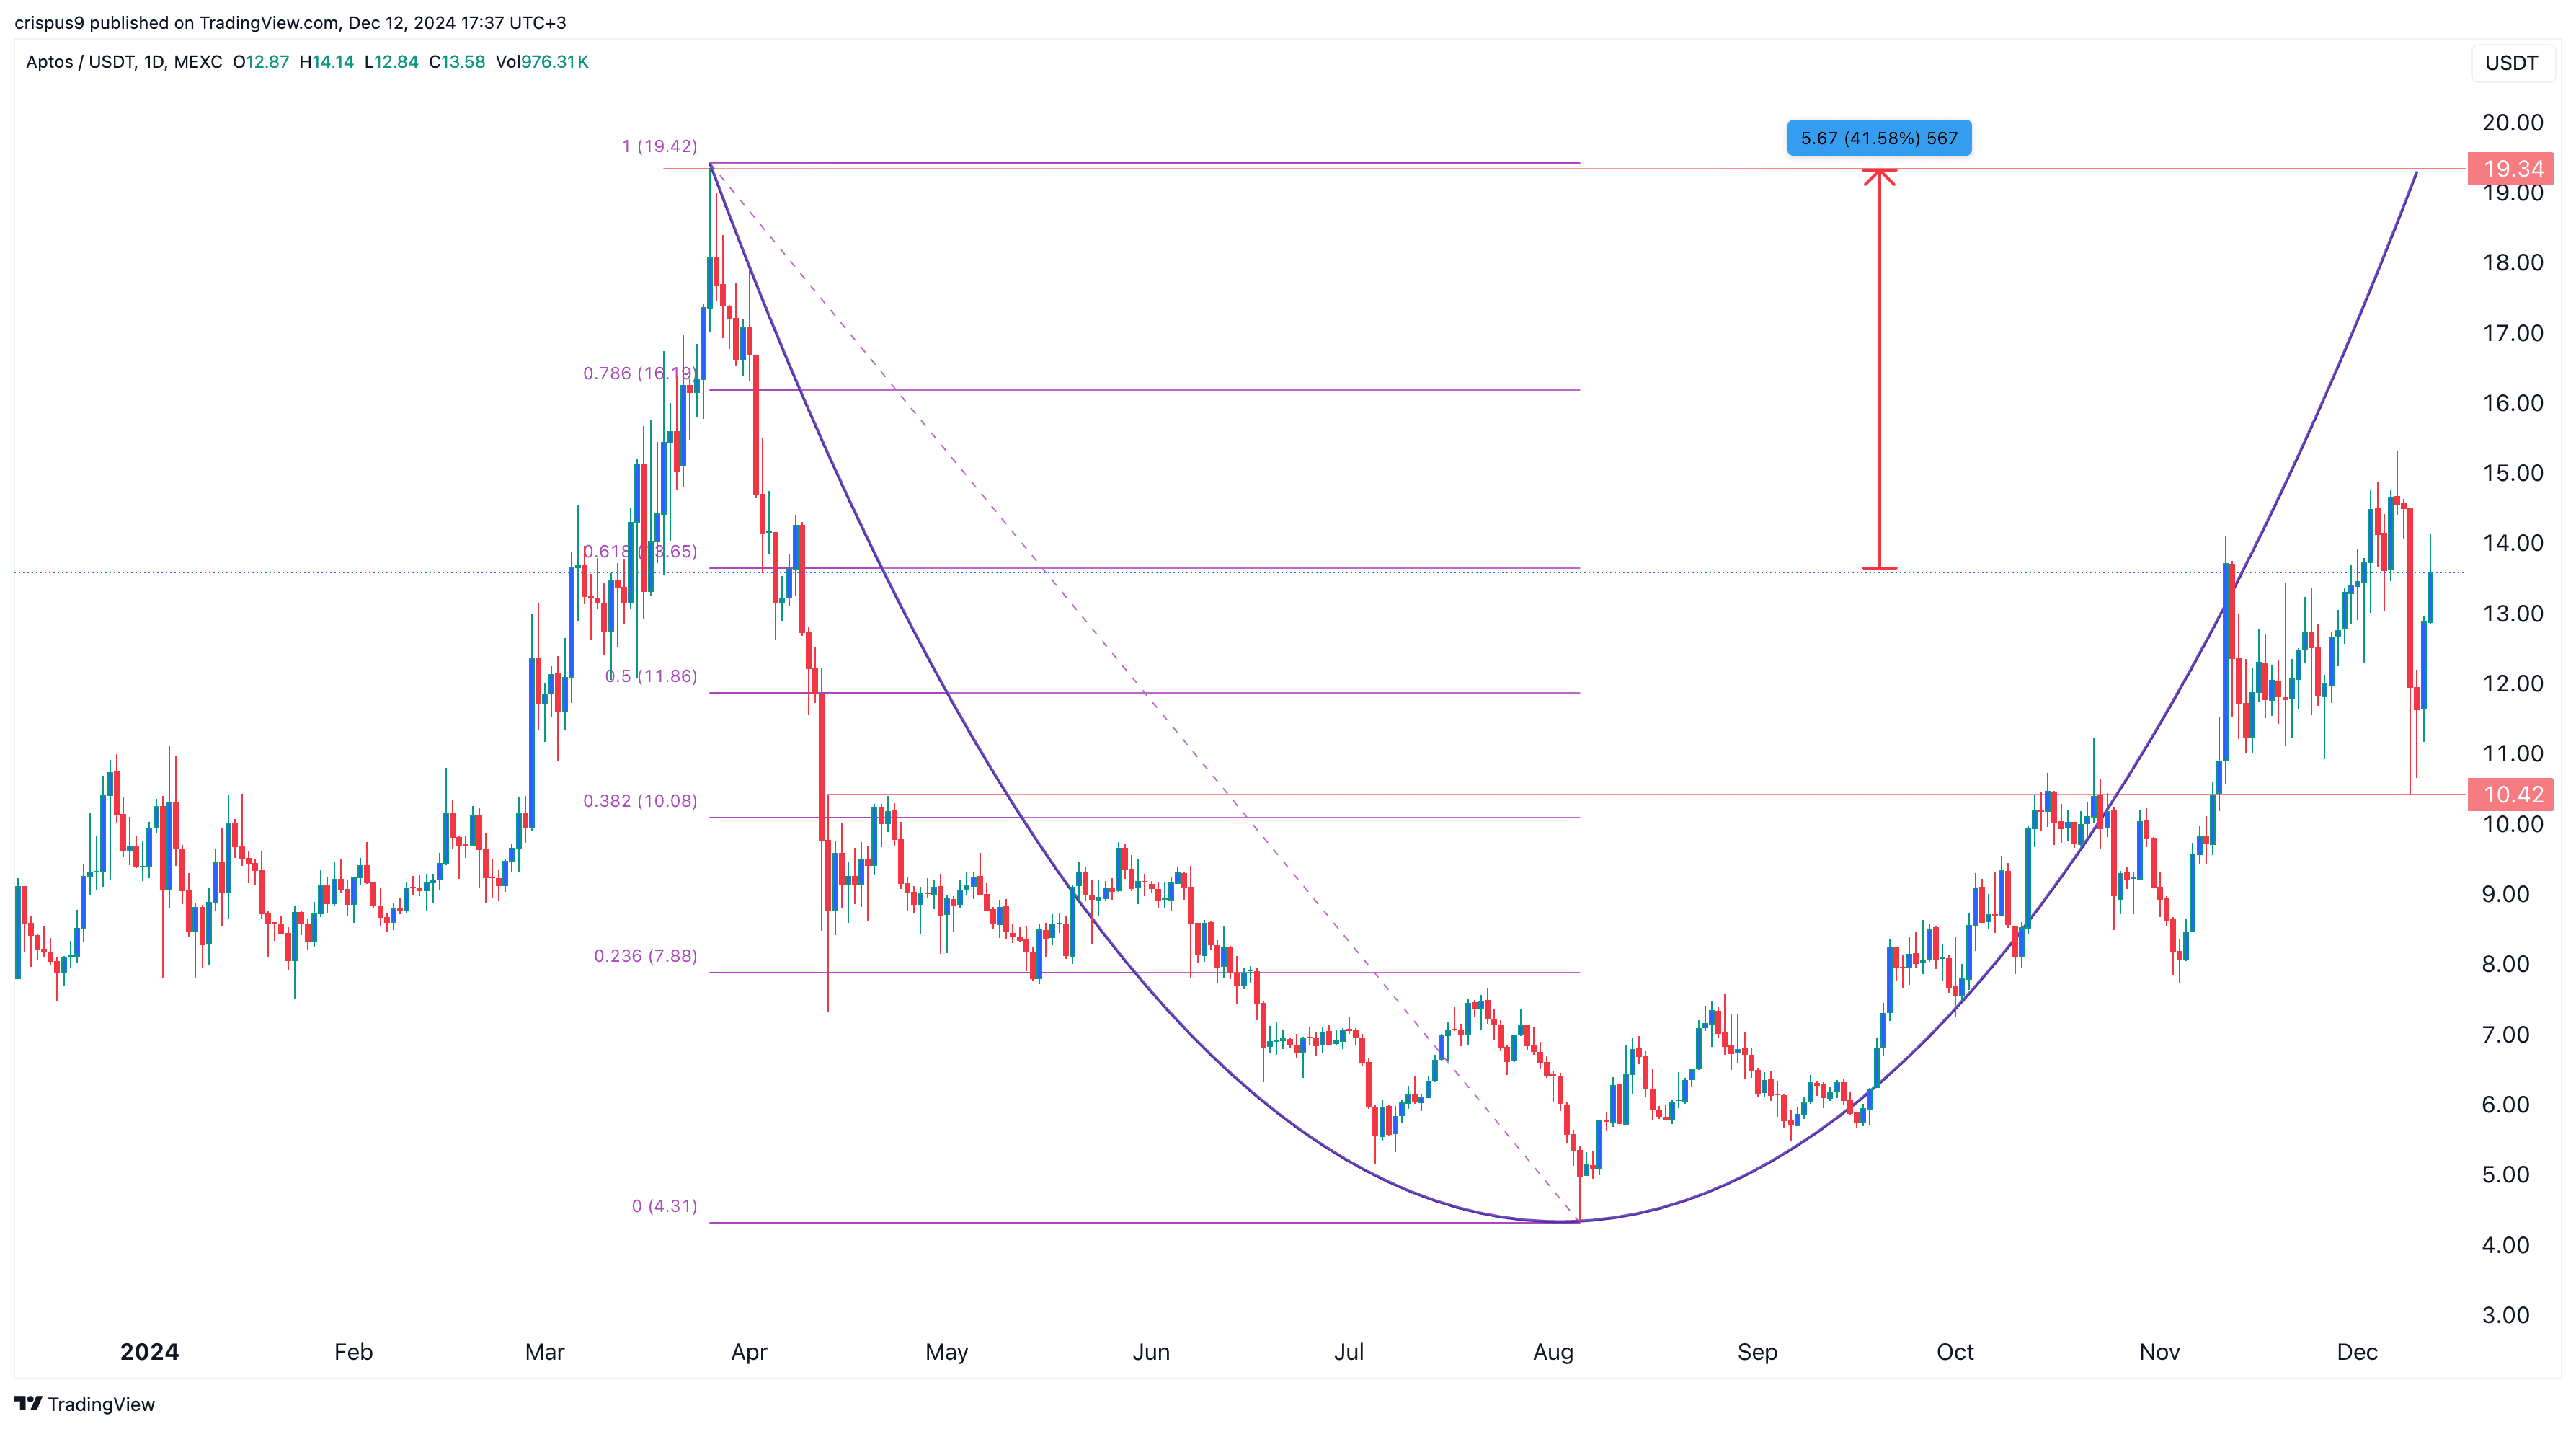This screenshot has width=2576, height=1429.
Task: Click the Nov label on time axis
Action: 2159,1352
